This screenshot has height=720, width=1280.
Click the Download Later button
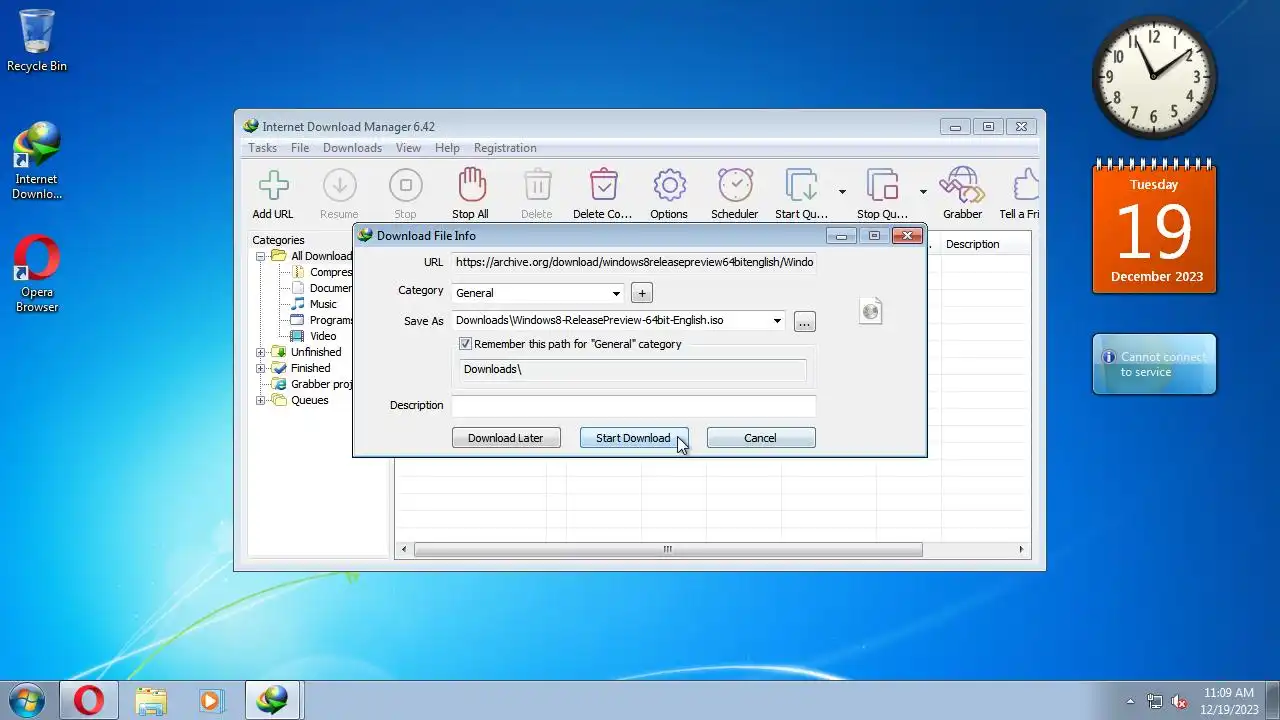coord(506,438)
